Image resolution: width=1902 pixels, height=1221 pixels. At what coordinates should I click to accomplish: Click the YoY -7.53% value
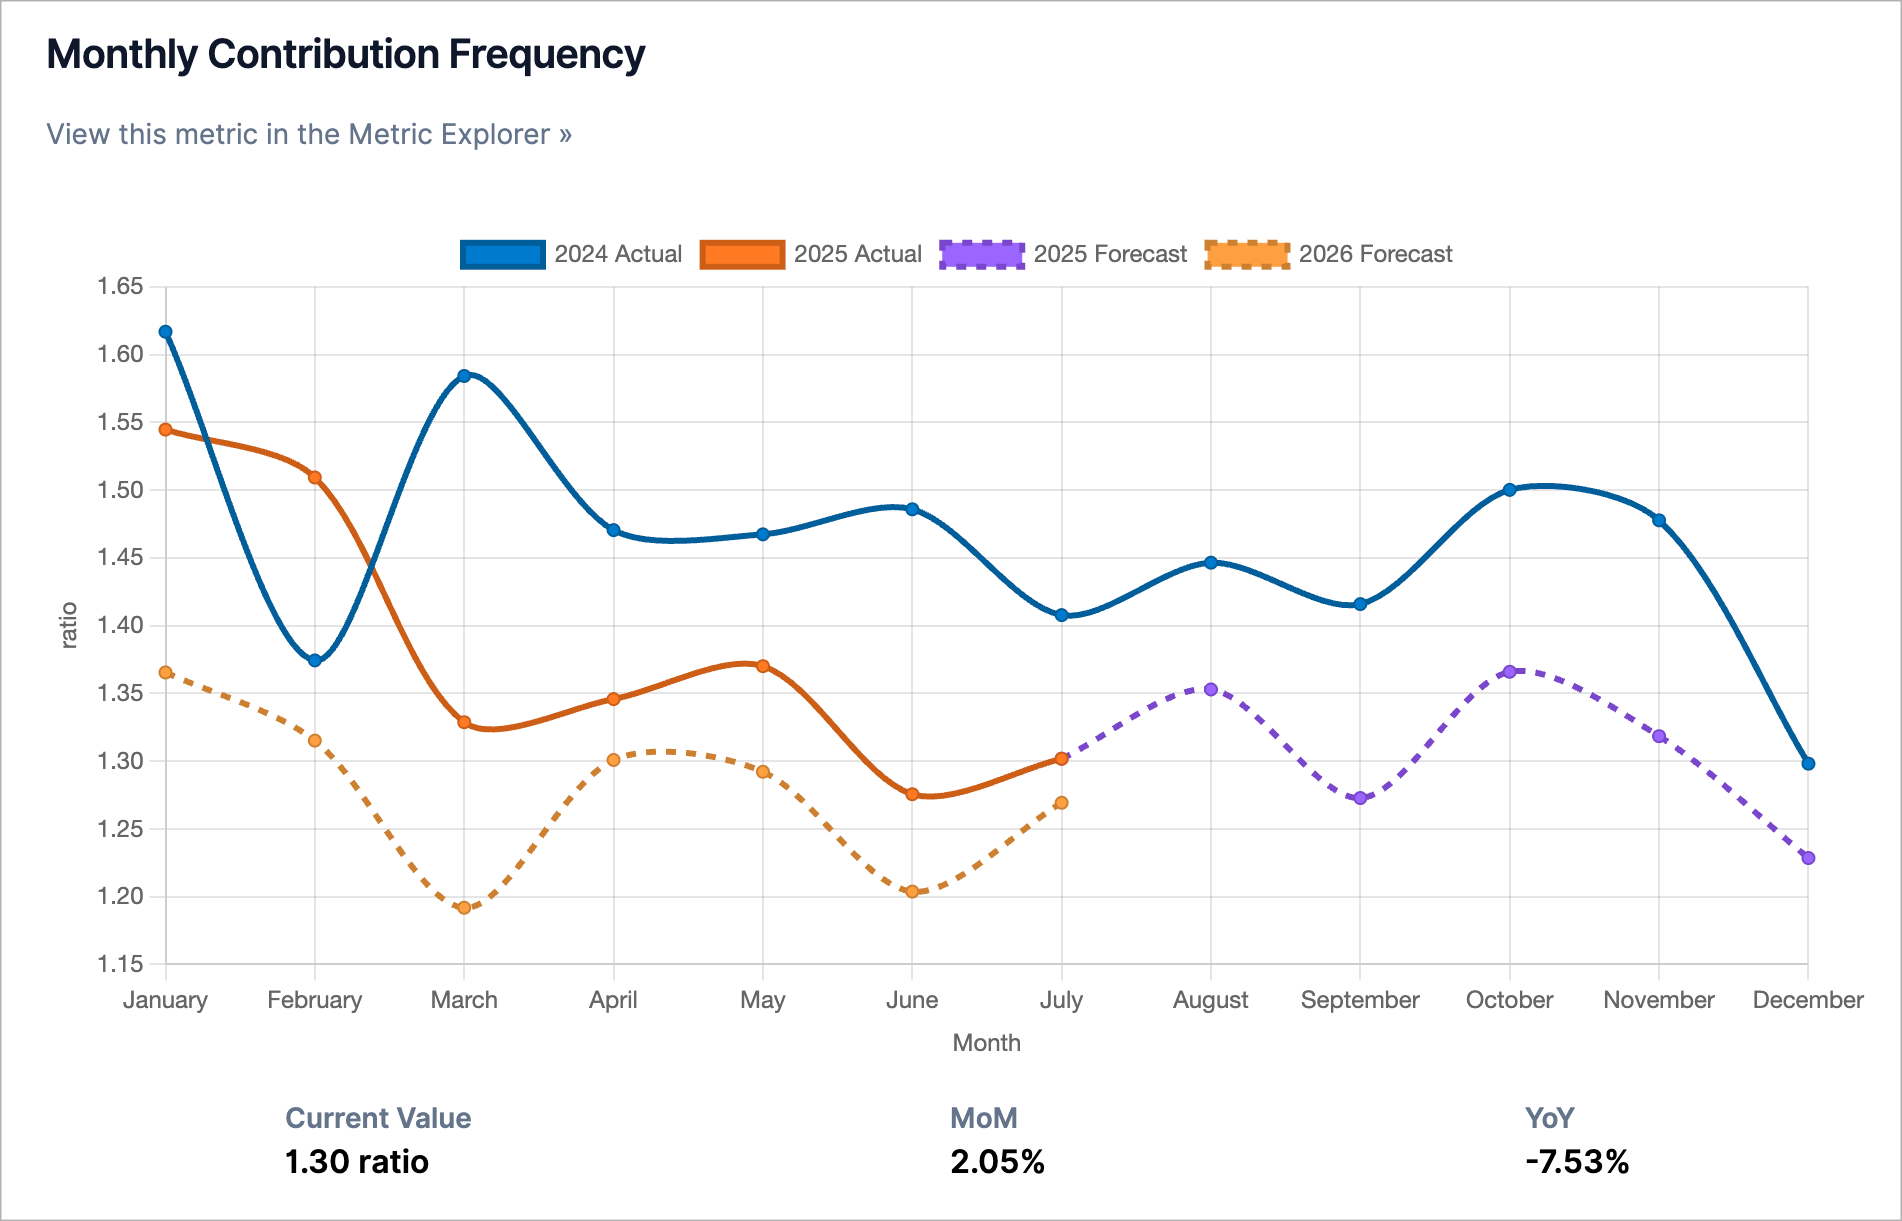coord(1577,1162)
